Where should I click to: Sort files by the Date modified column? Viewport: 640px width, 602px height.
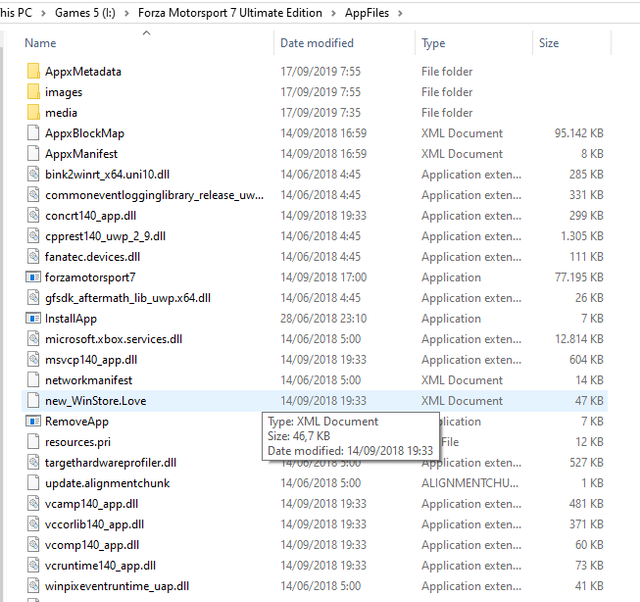click(317, 43)
